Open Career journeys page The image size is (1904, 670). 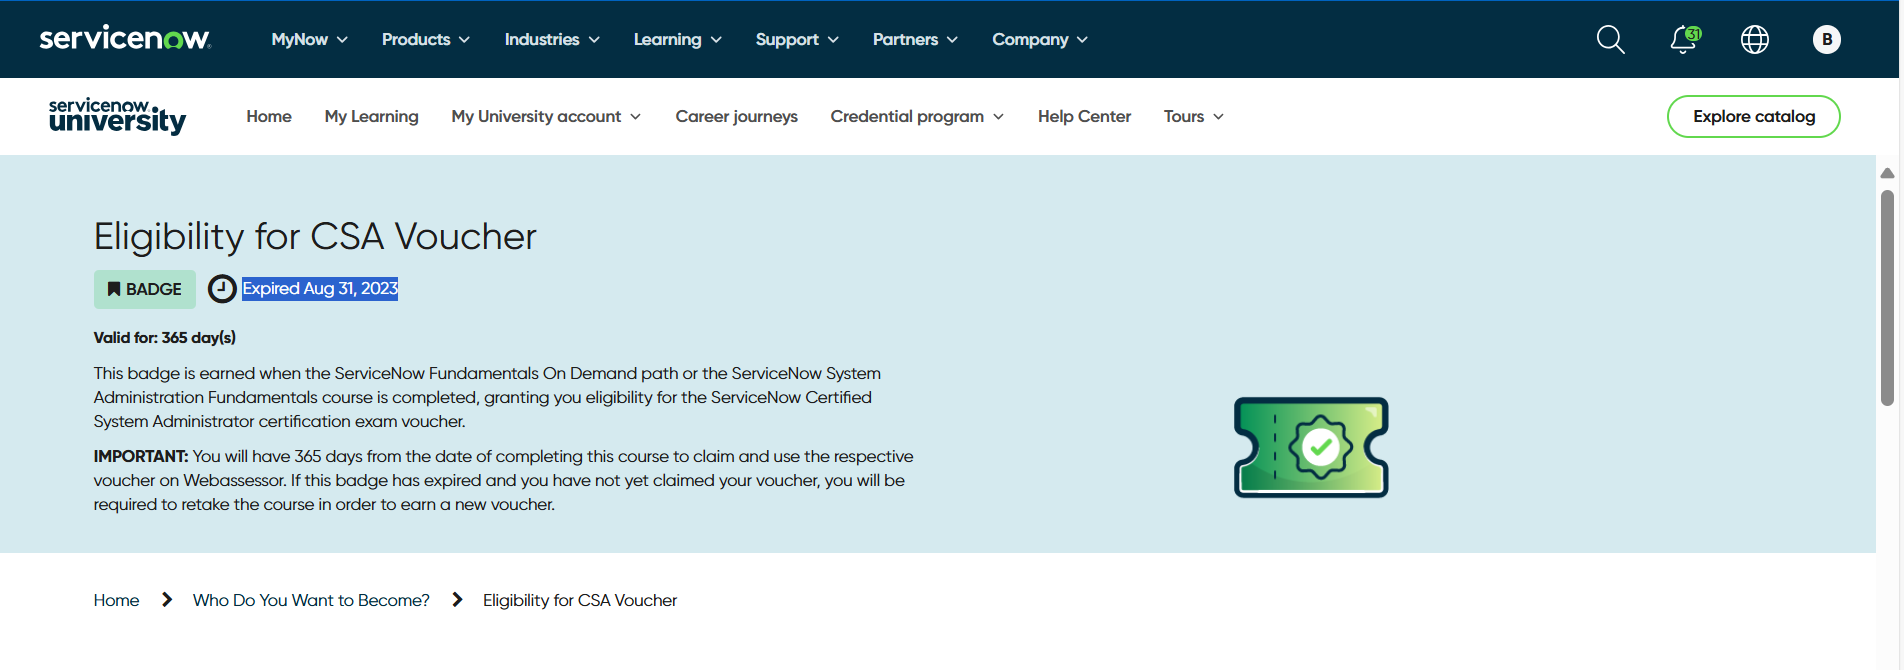tap(737, 116)
